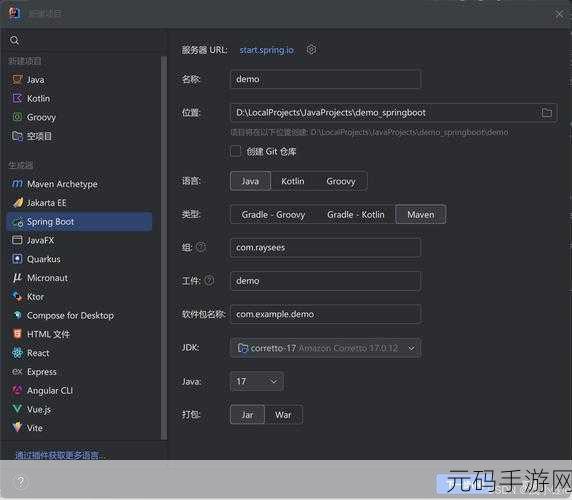
Task: Click the left panel vertical scrollbar
Action: 164,248
